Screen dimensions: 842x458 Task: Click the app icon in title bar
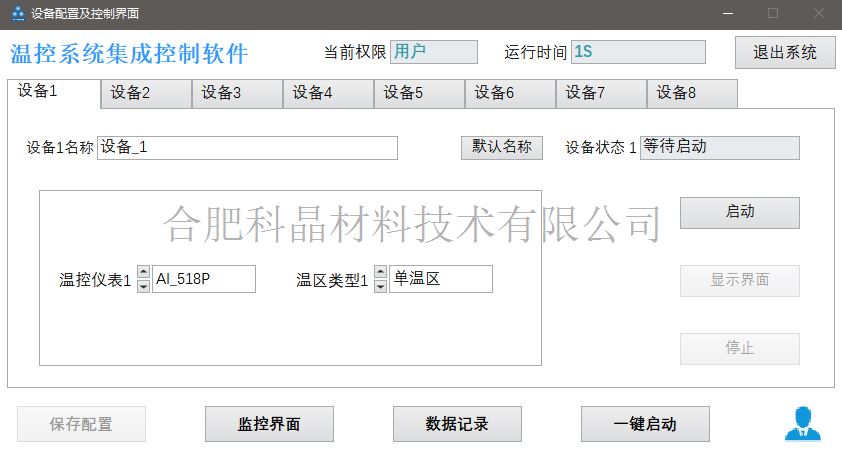(x=18, y=13)
